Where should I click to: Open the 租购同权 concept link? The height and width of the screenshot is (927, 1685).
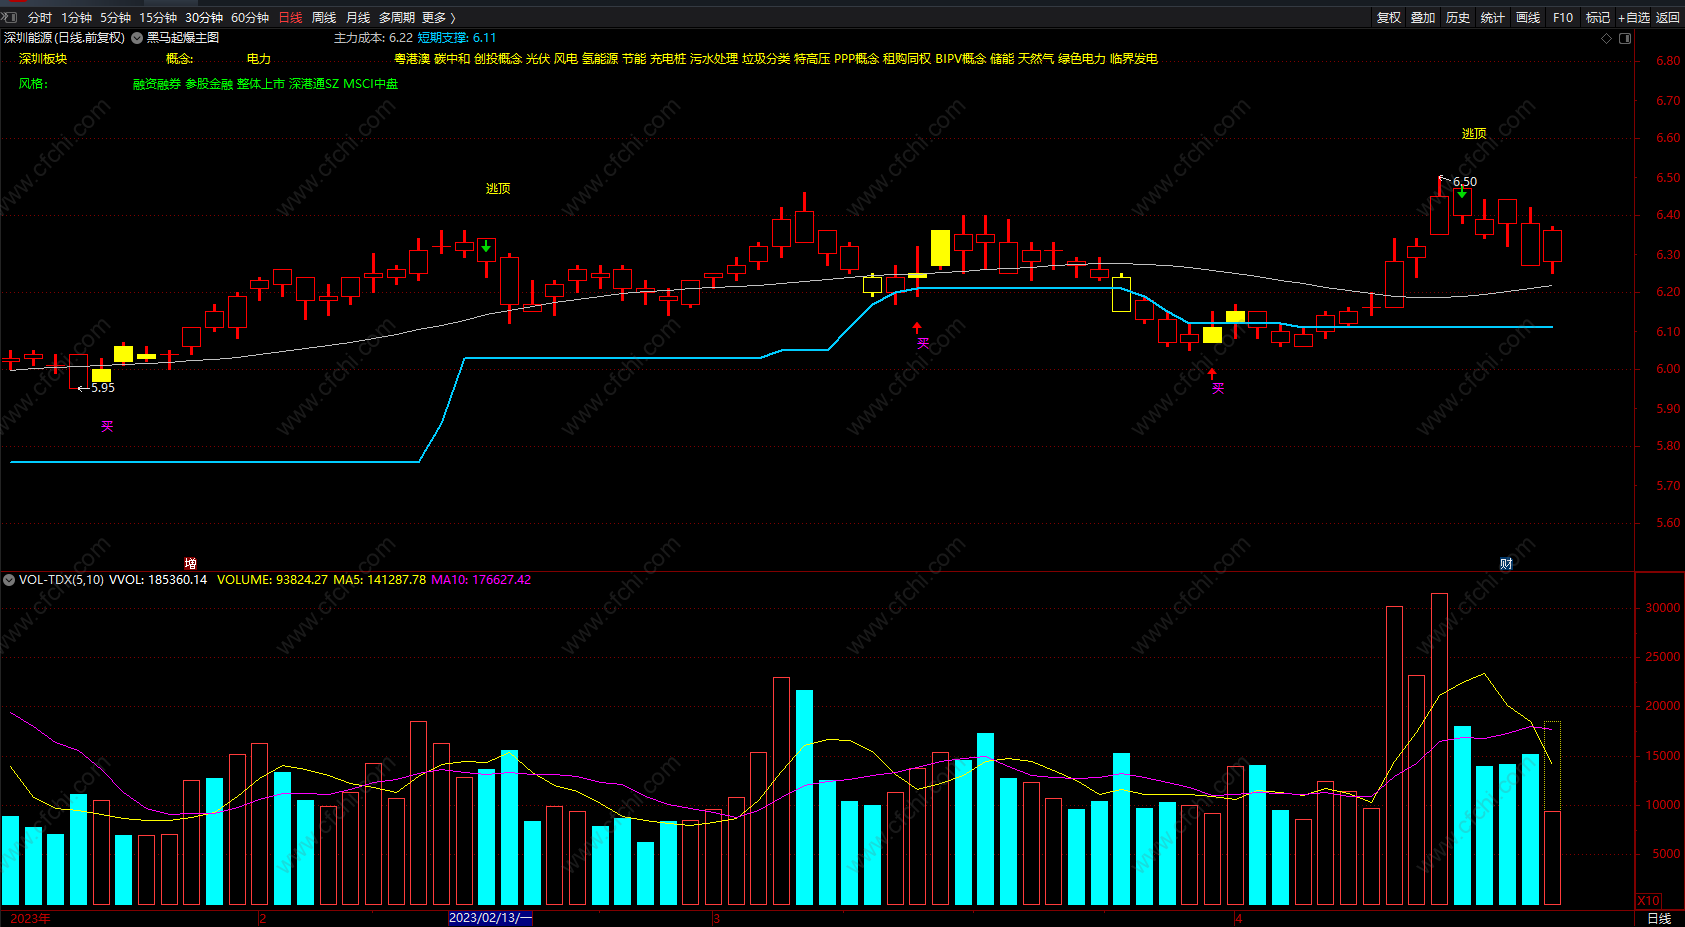pyautogui.click(x=907, y=59)
